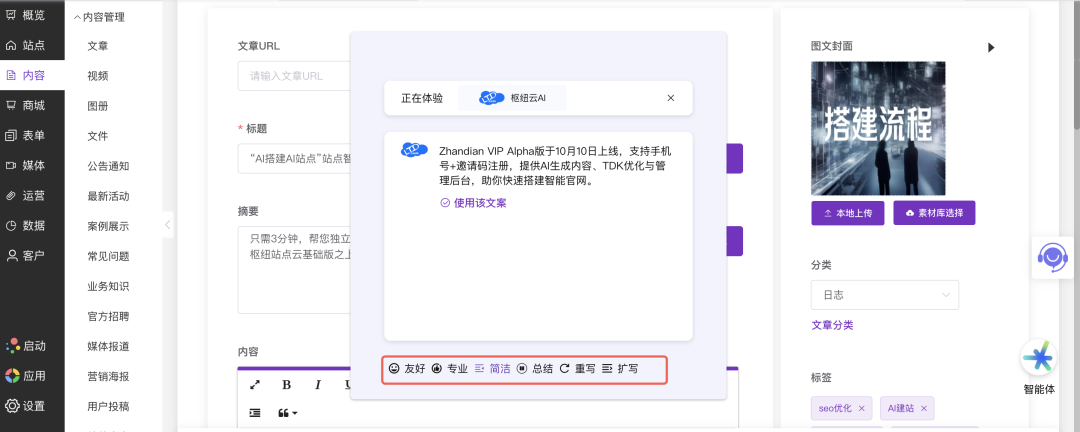This screenshot has width=1080, height=432.
Task: Click the 素材库选择 button
Action: point(934,213)
